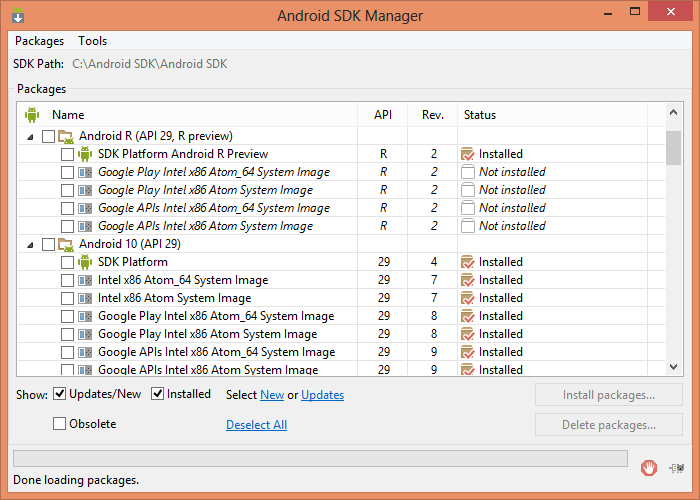The width and height of the screenshot is (700, 500).
Task: Click the Android 10 folder icon
Action: point(66,244)
